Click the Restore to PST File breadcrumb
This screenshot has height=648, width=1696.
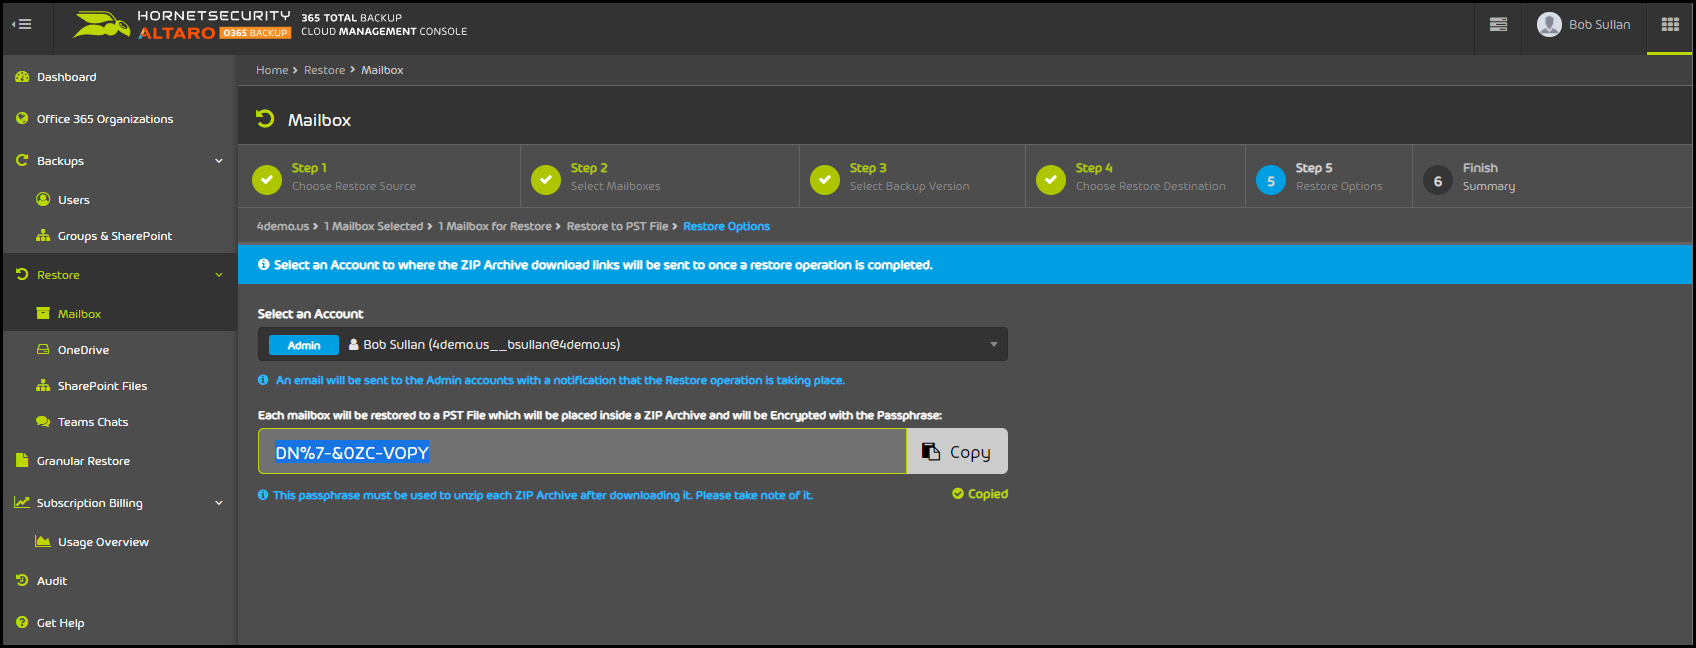coord(617,226)
